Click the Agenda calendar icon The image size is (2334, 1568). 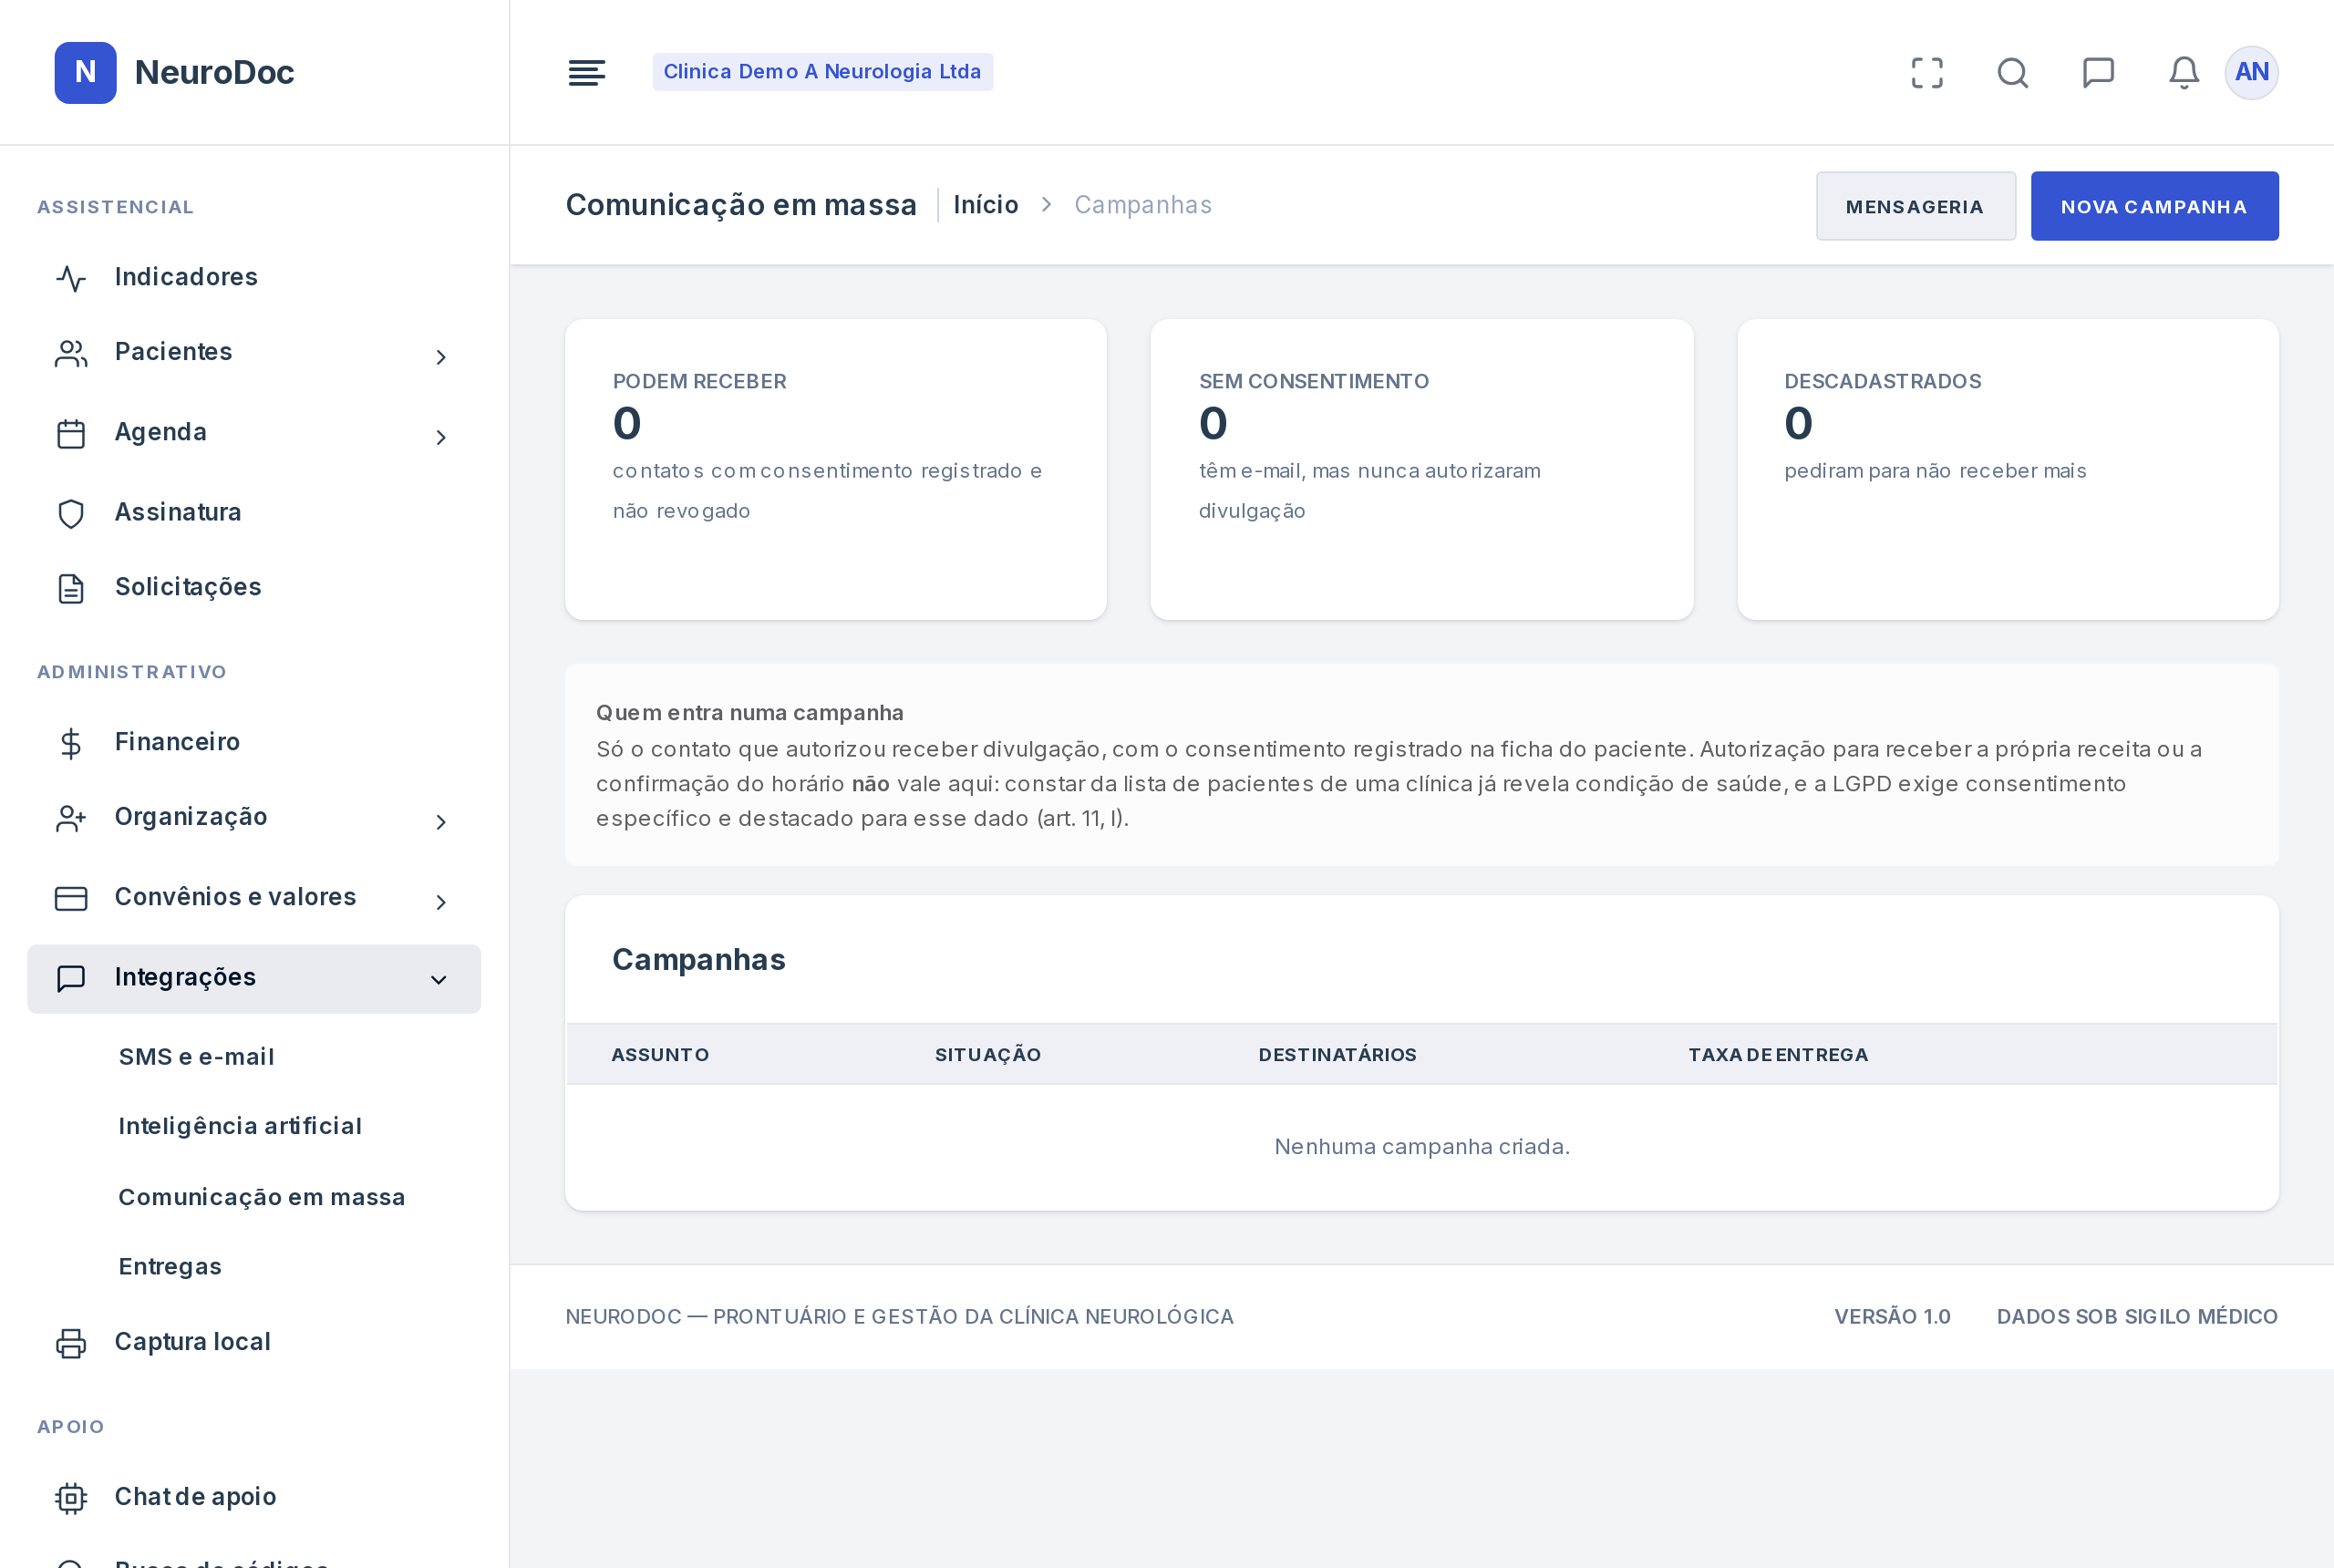coord(71,433)
